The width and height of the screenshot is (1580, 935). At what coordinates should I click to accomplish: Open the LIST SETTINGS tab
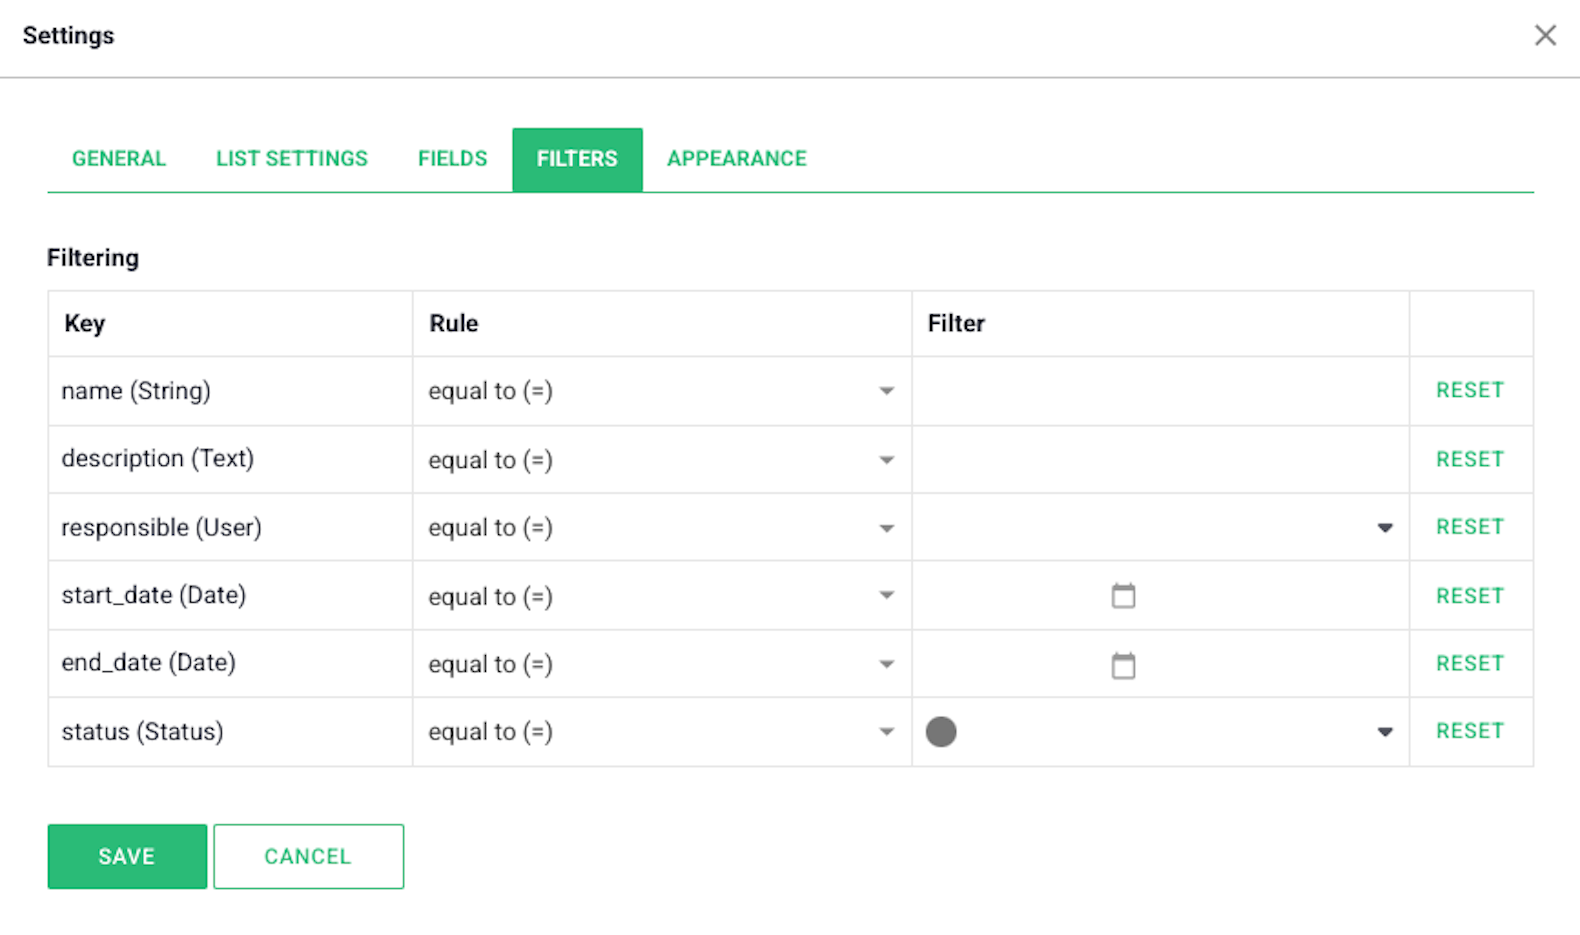tap(292, 159)
